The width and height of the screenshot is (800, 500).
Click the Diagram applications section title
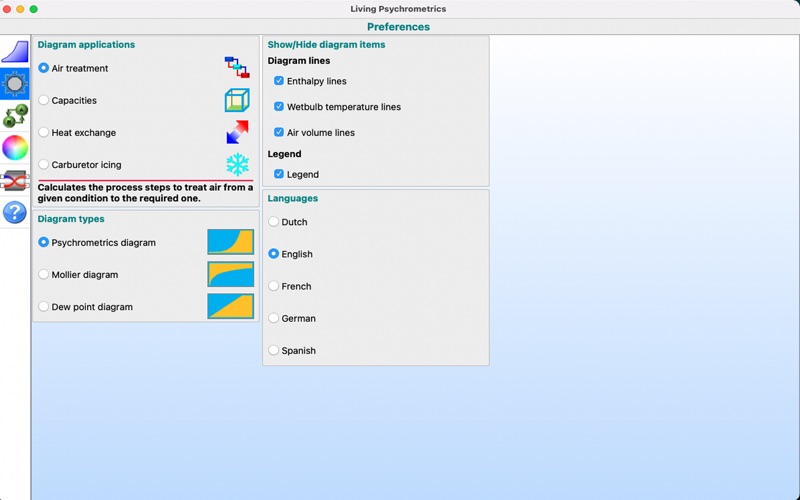point(86,44)
